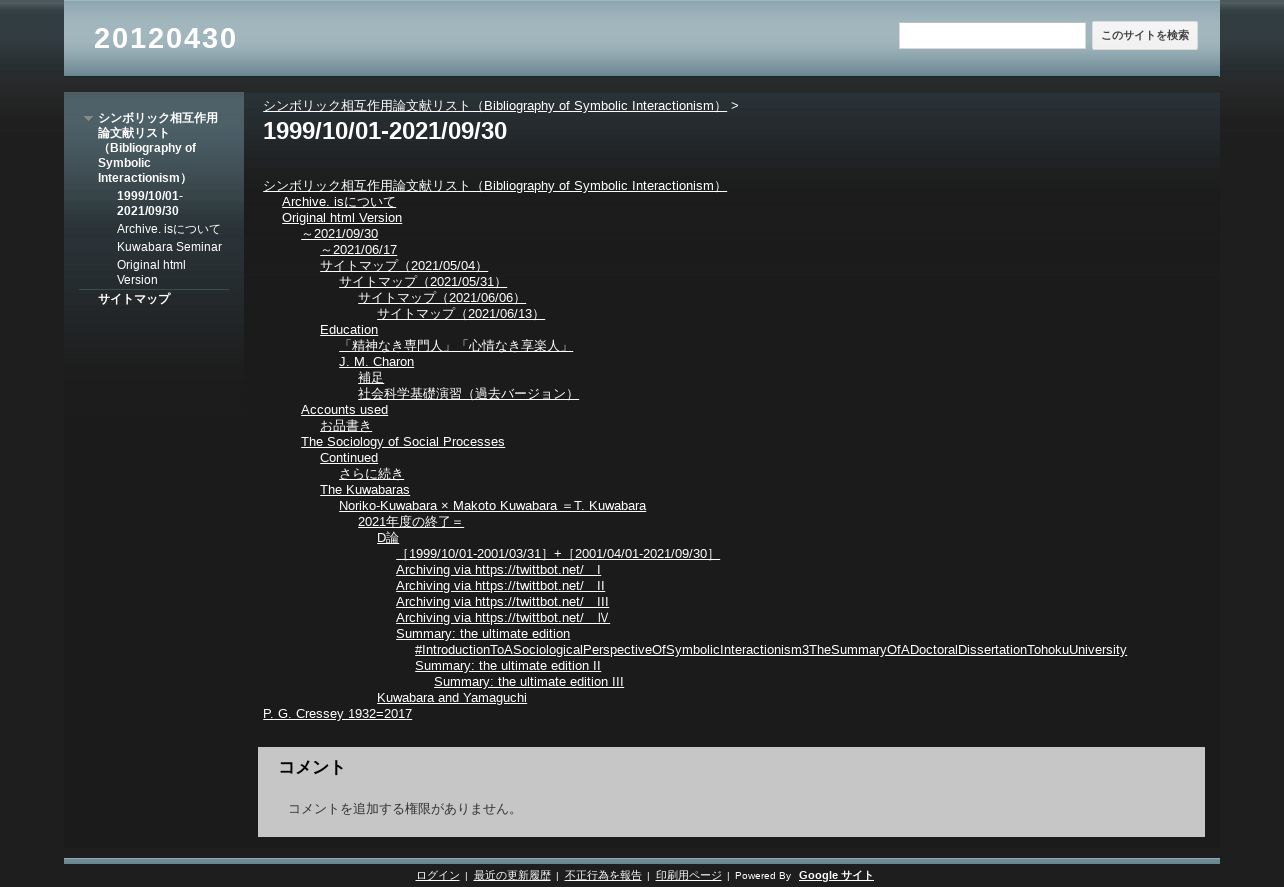Open the J. M. Charon link
Image resolution: width=1284 pixels, height=887 pixels.
376,362
